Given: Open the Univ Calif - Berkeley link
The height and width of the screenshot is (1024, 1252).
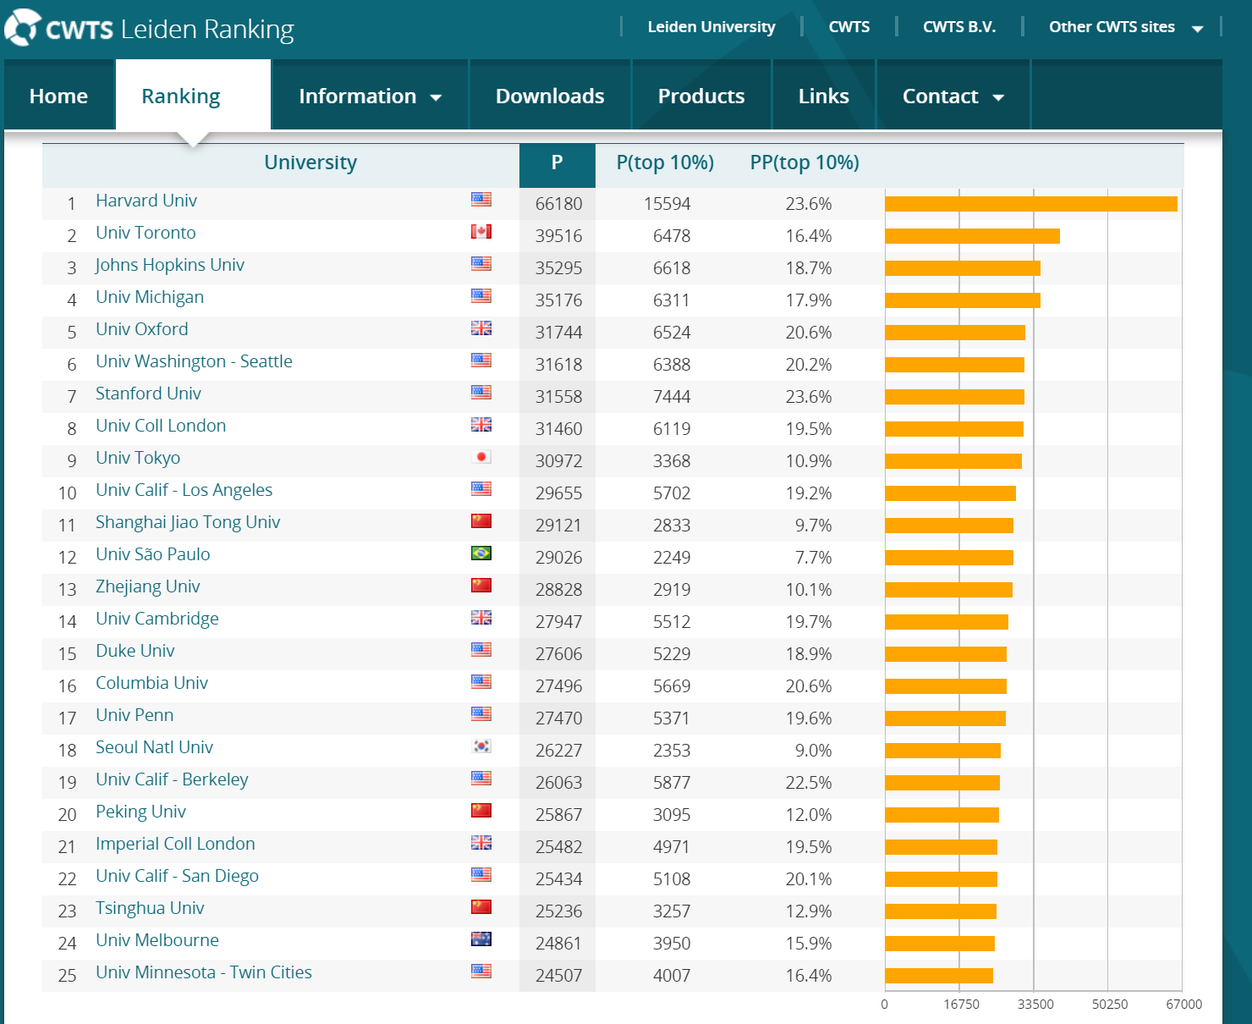Looking at the screenshot, I should point(172,779).
